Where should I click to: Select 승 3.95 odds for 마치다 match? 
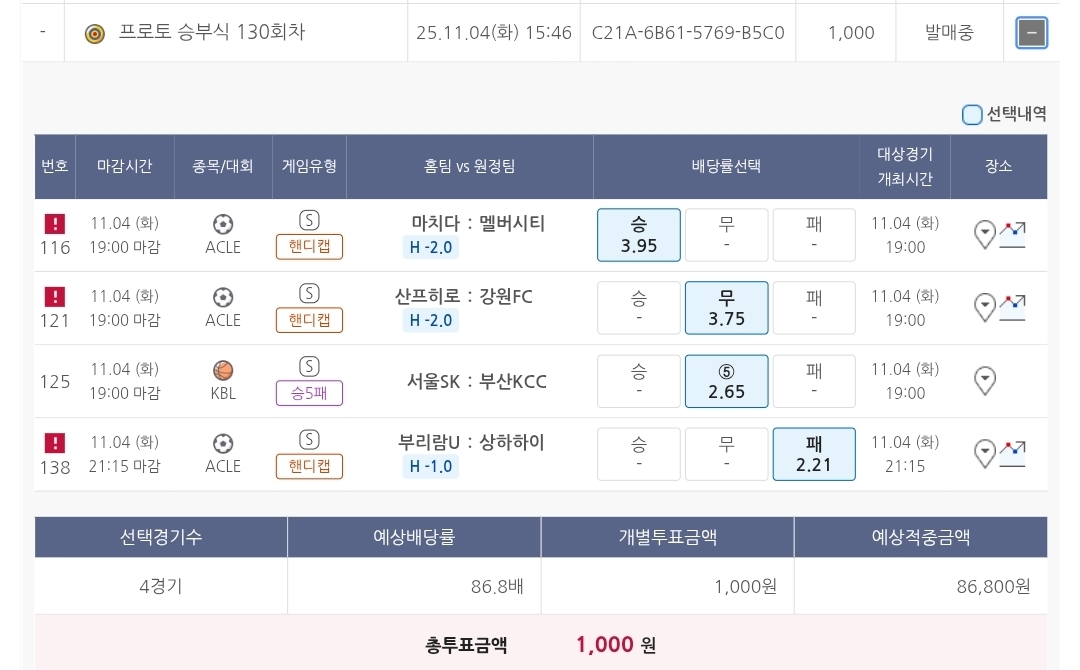coord(639,235)
